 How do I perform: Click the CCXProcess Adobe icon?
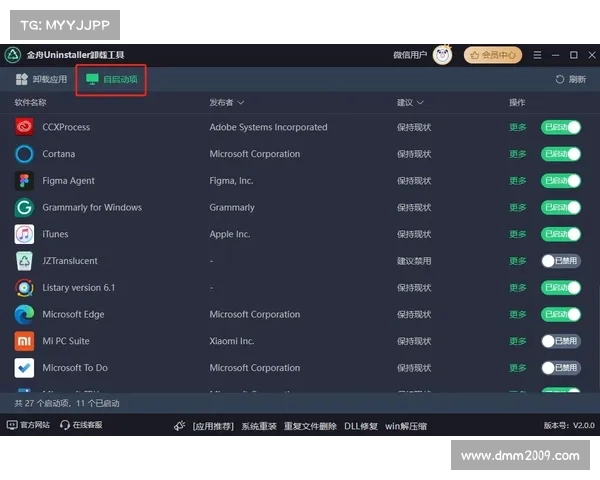[24, 127]
